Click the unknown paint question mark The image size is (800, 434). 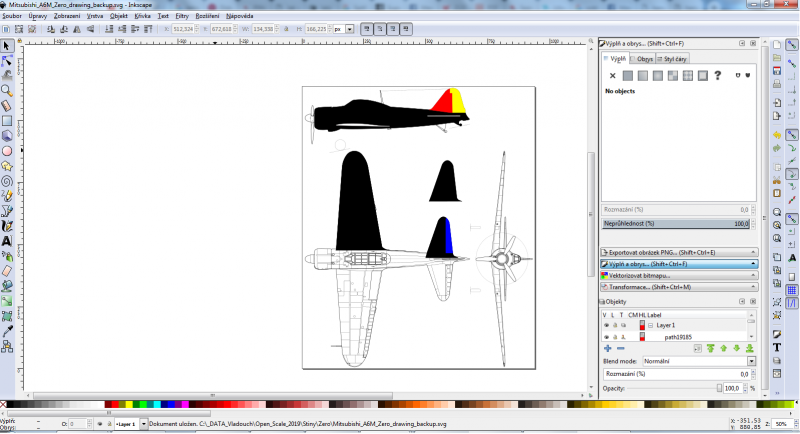pyautogui.click(x=718, y=75)
